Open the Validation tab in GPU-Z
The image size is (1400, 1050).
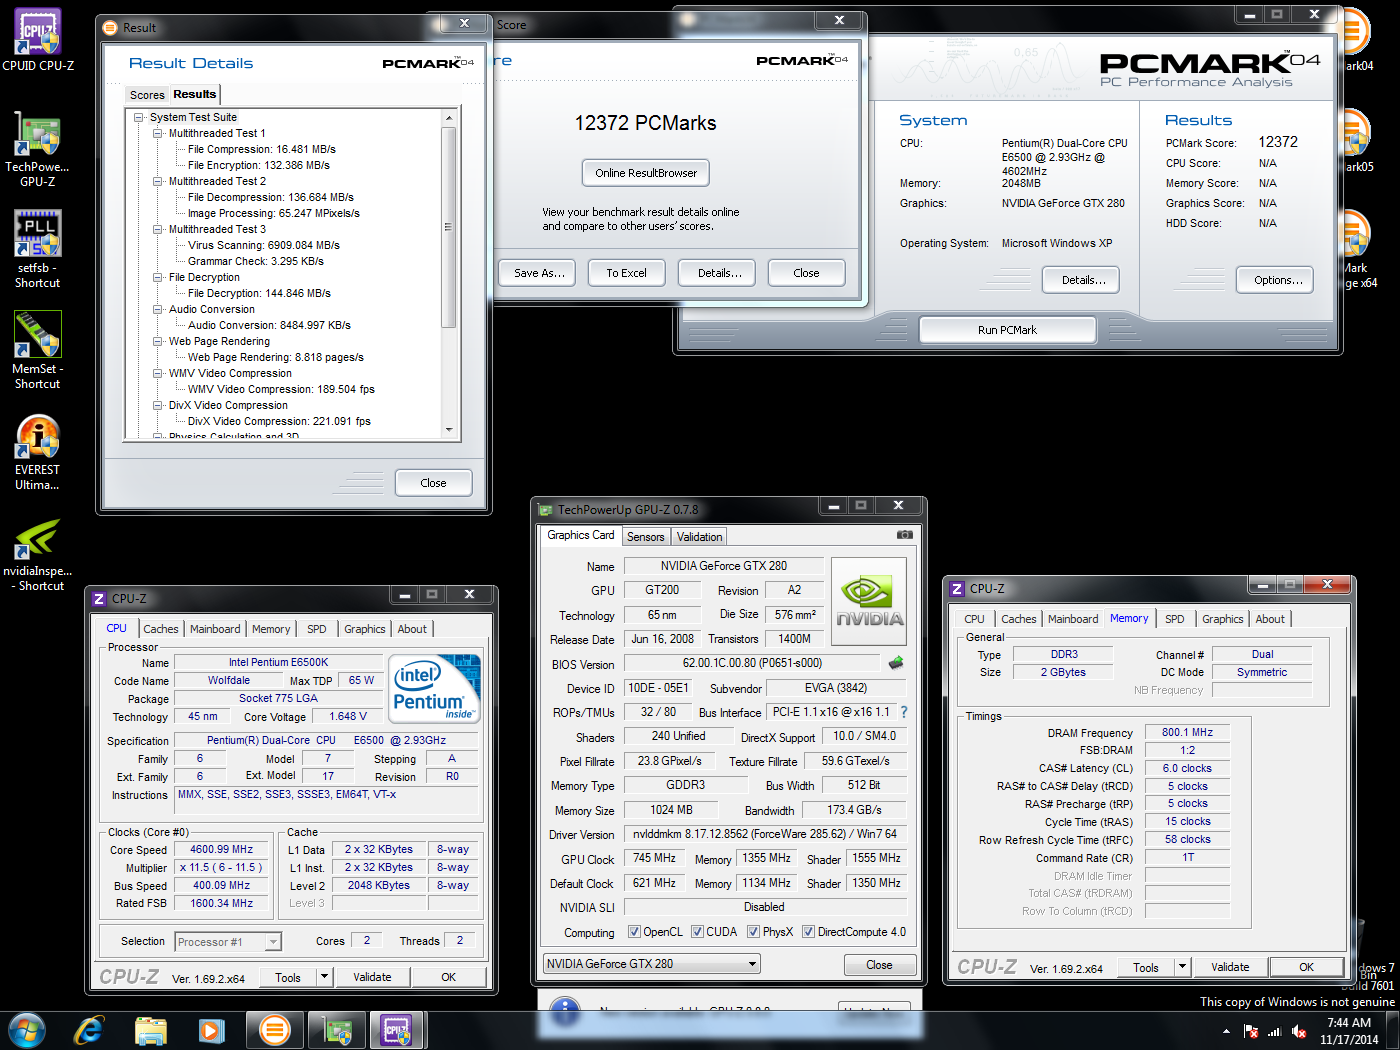coord(699,537)
